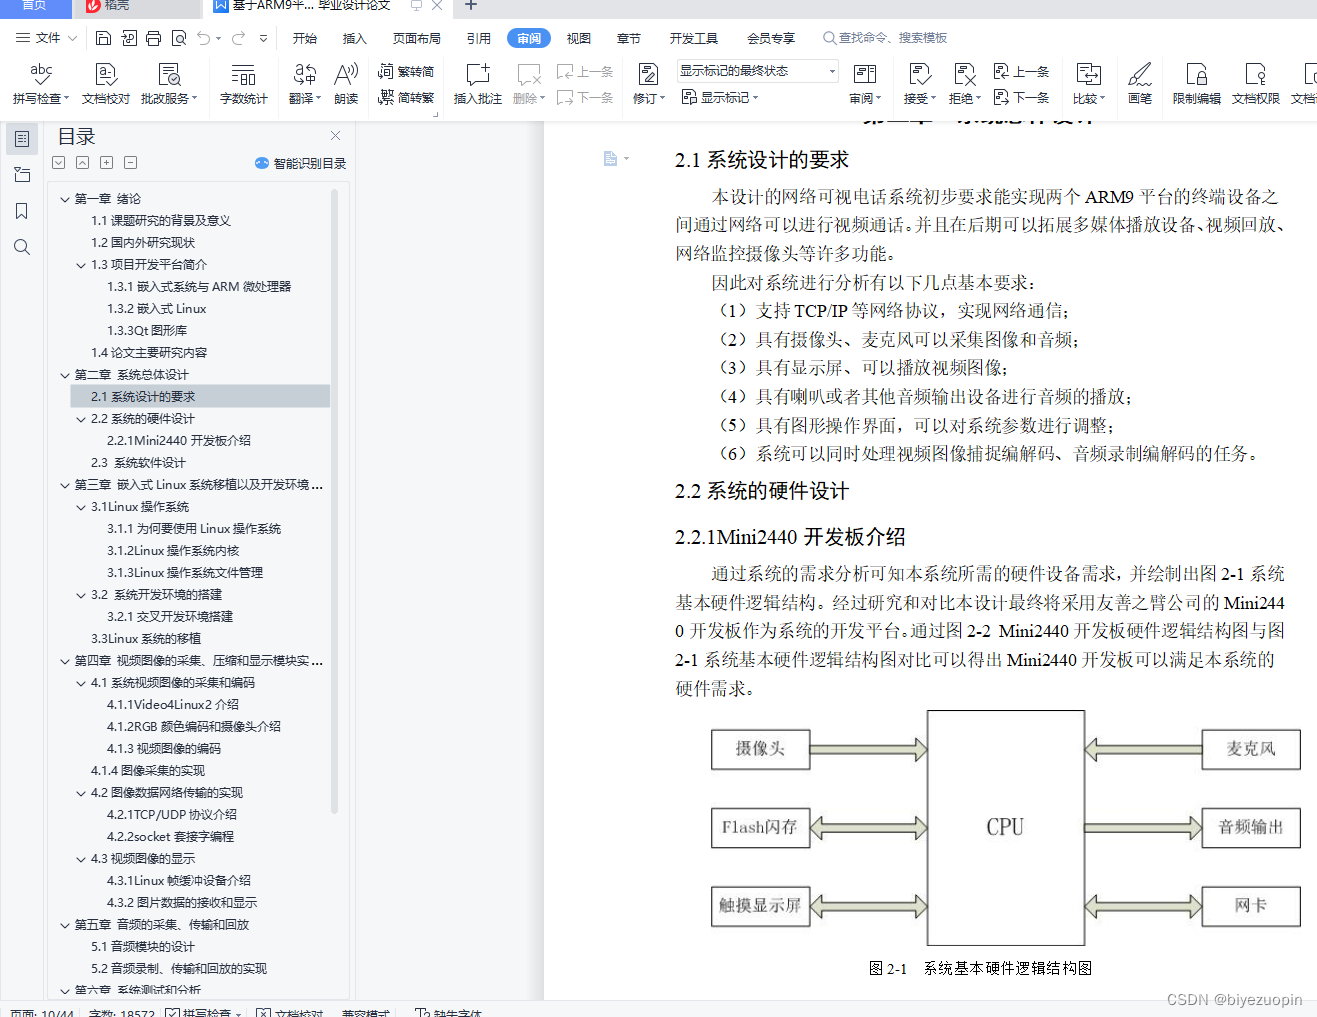
Task: Collapse the 1.3 项目开发平台简介 node
Action: [81, 265]
